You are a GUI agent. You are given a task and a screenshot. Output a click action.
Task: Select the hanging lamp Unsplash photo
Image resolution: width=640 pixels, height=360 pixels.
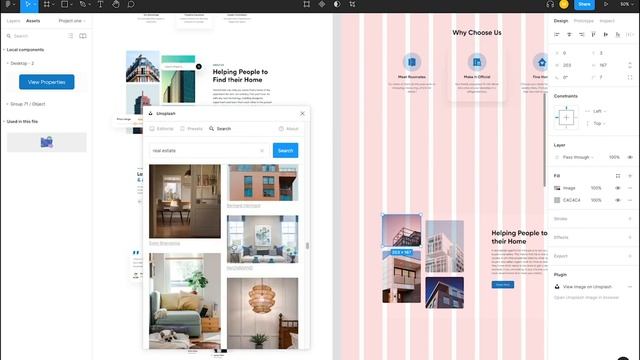click(262, 313)
